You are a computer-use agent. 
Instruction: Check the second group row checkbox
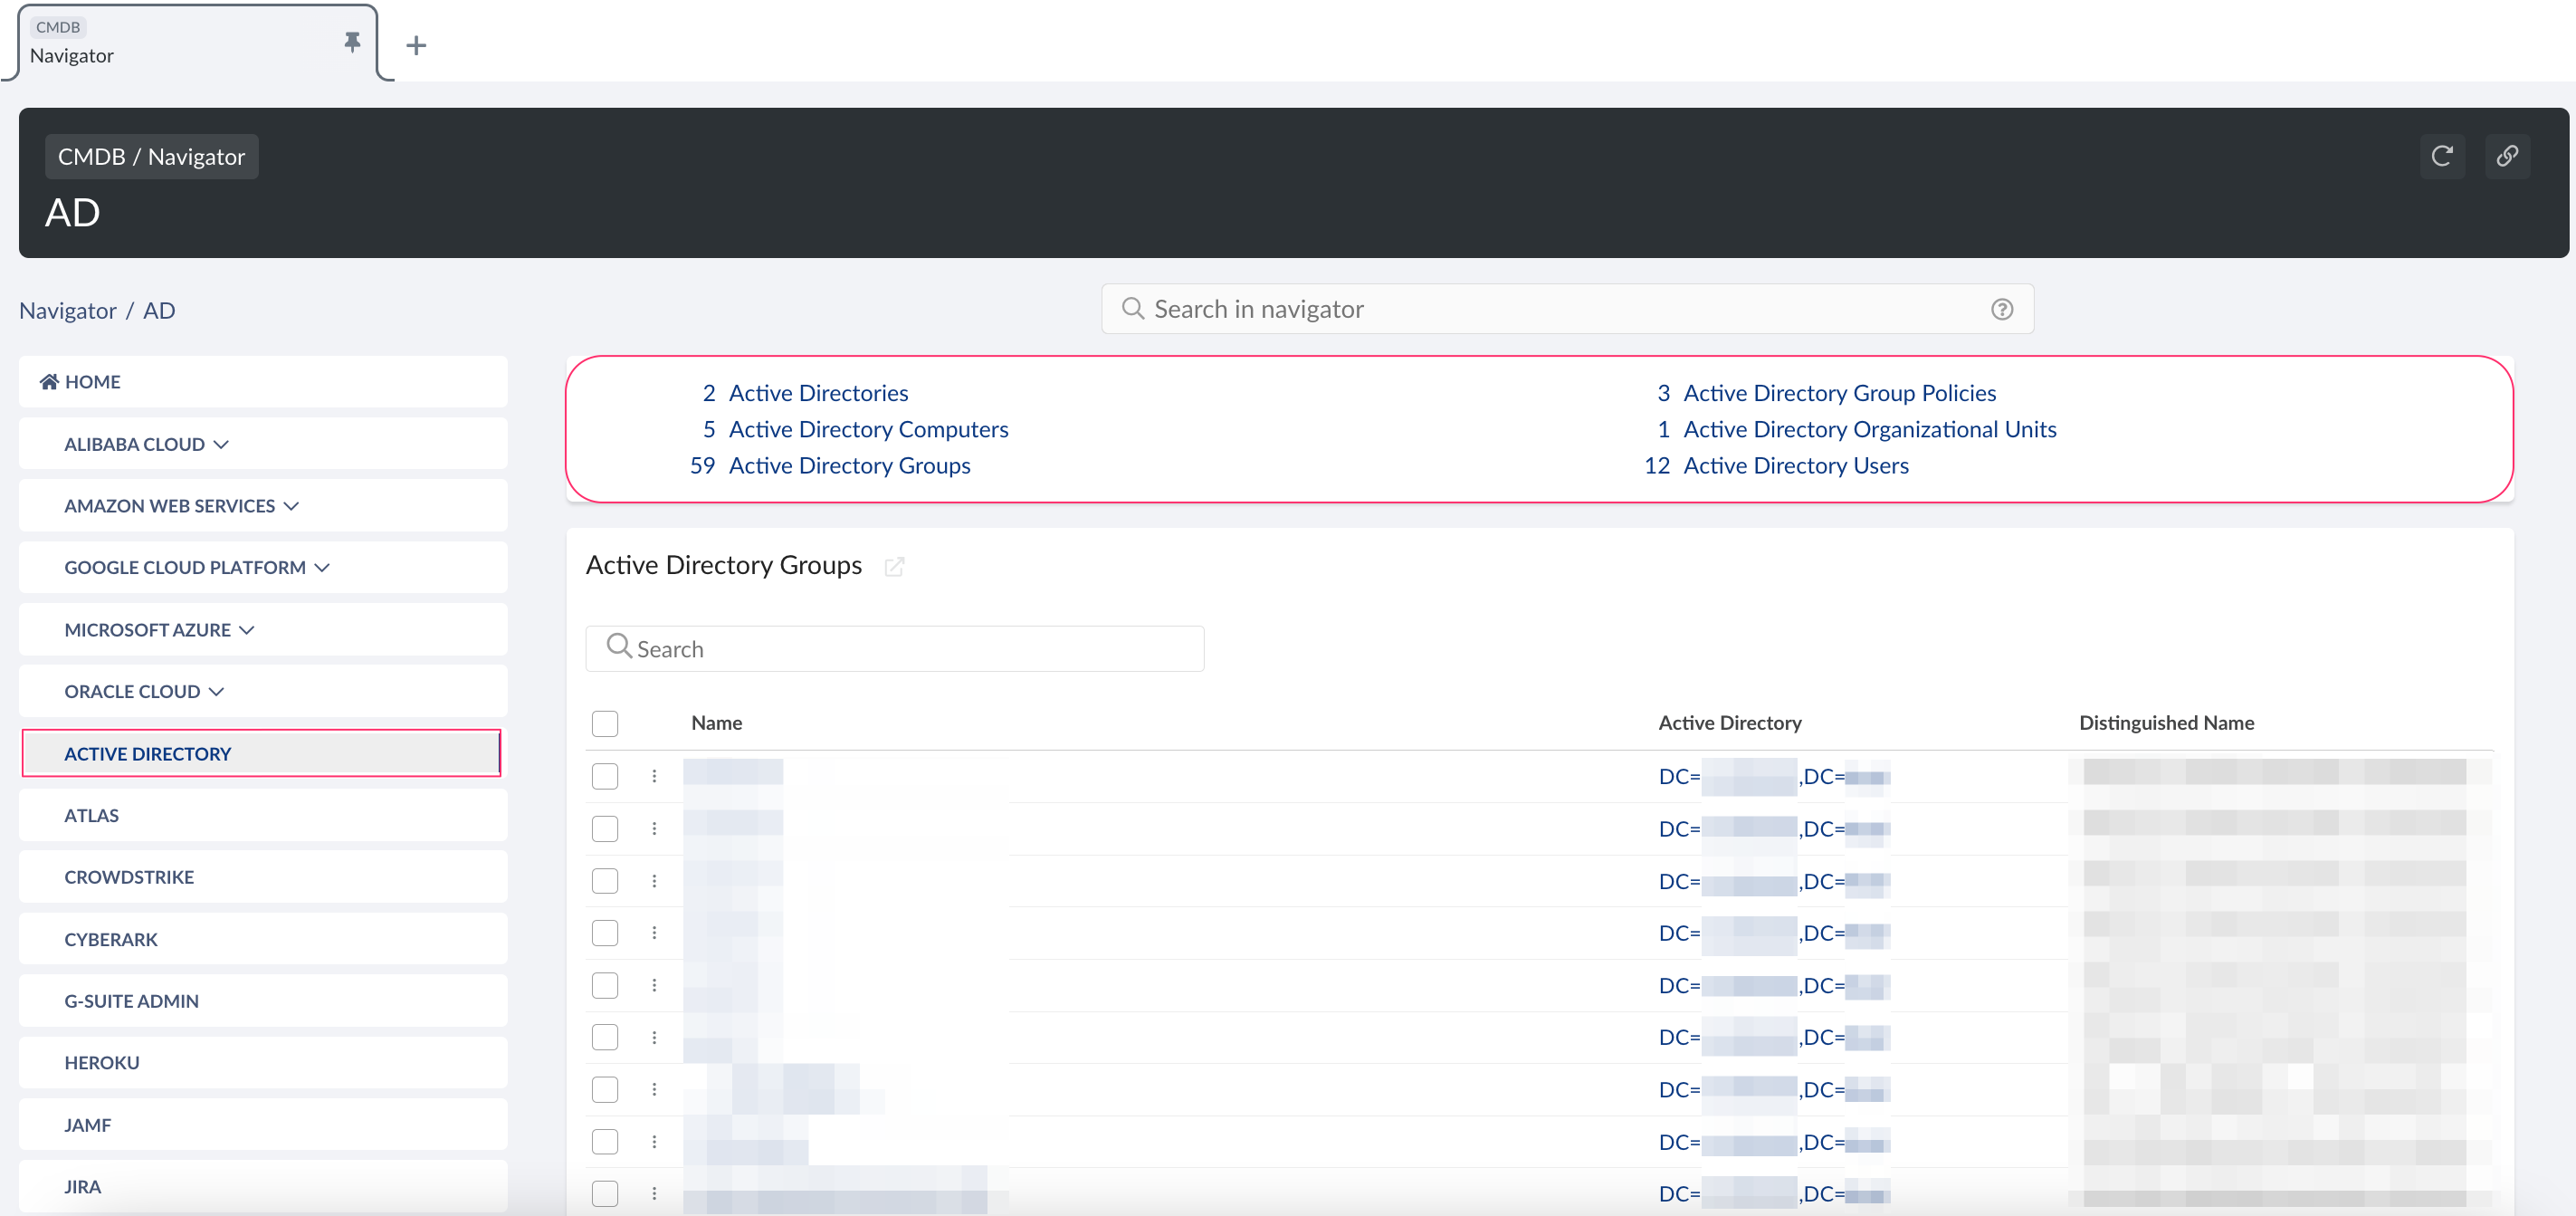pyautogui.click(x=605, y=828)
